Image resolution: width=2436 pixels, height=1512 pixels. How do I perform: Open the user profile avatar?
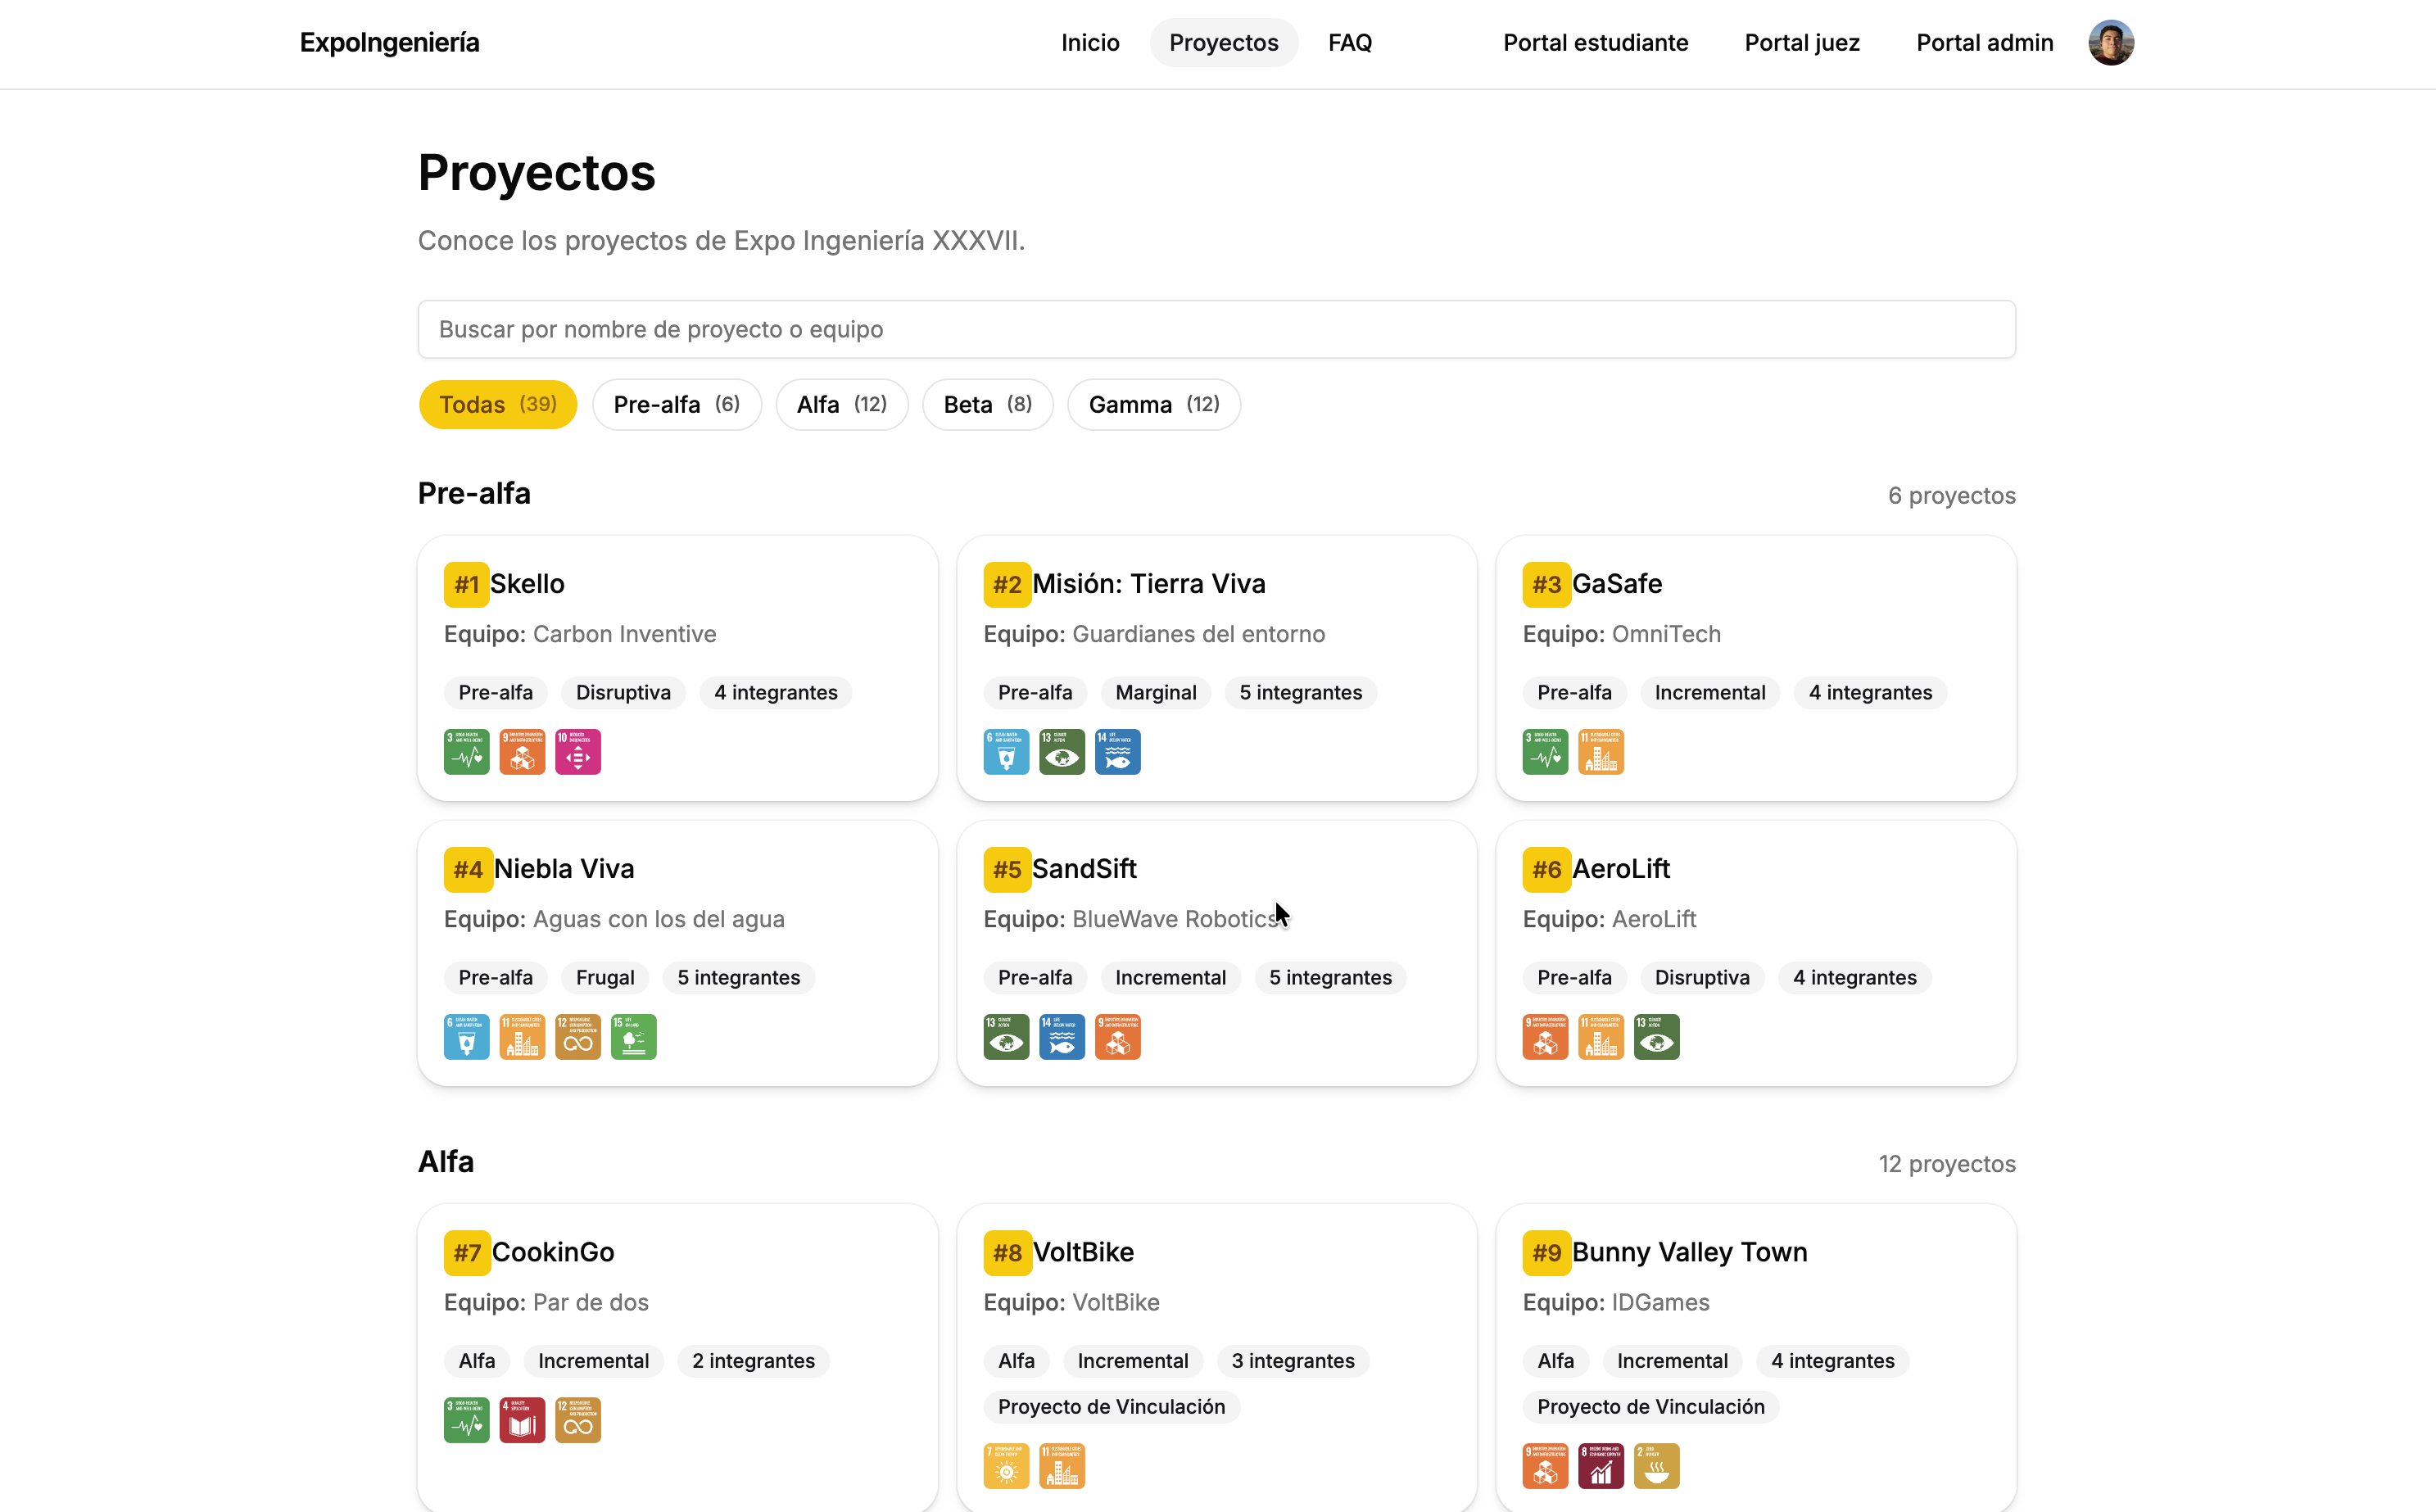pyautogui.click(x=2111, y=43)
